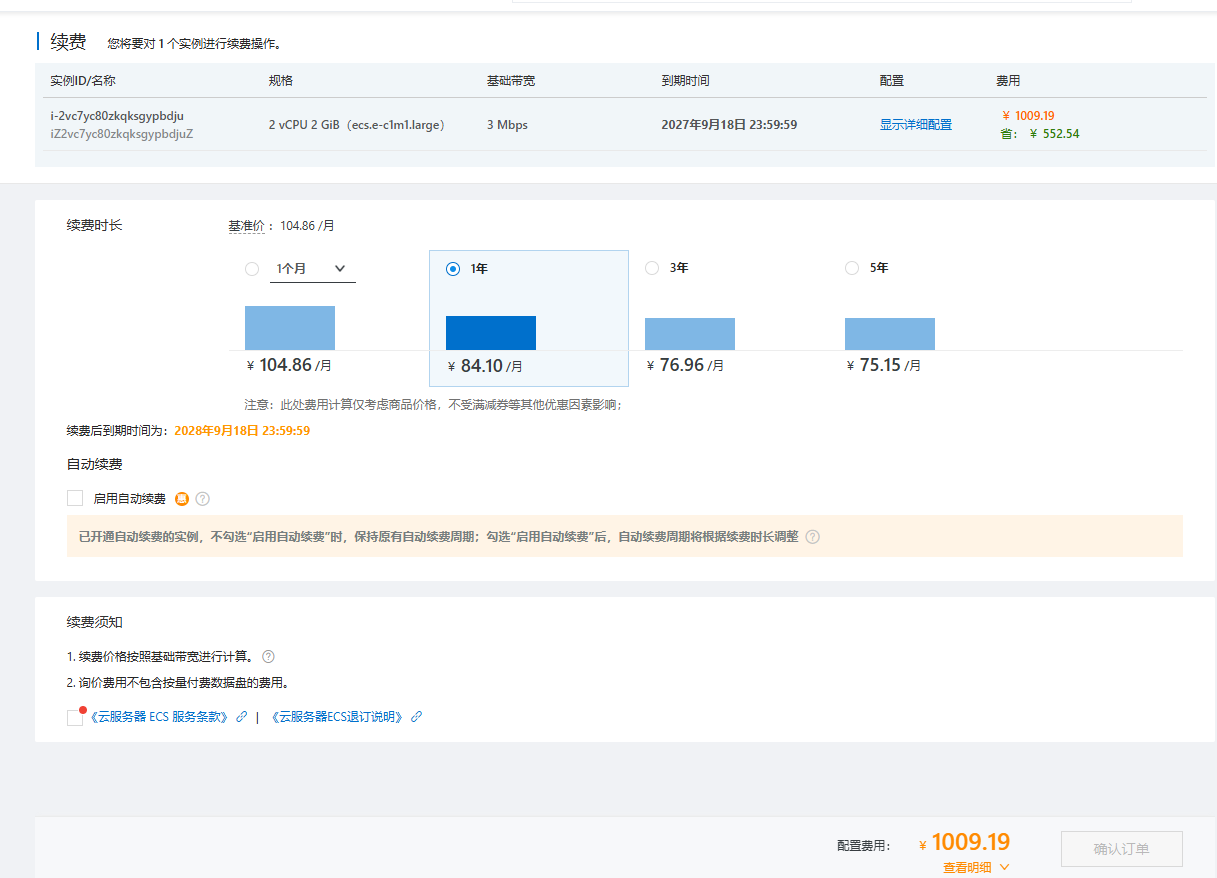Screen dimensions: 1217x878
Task: Click the 1个月 price bar
Action: pyautogui.click(x=290, y=328)
